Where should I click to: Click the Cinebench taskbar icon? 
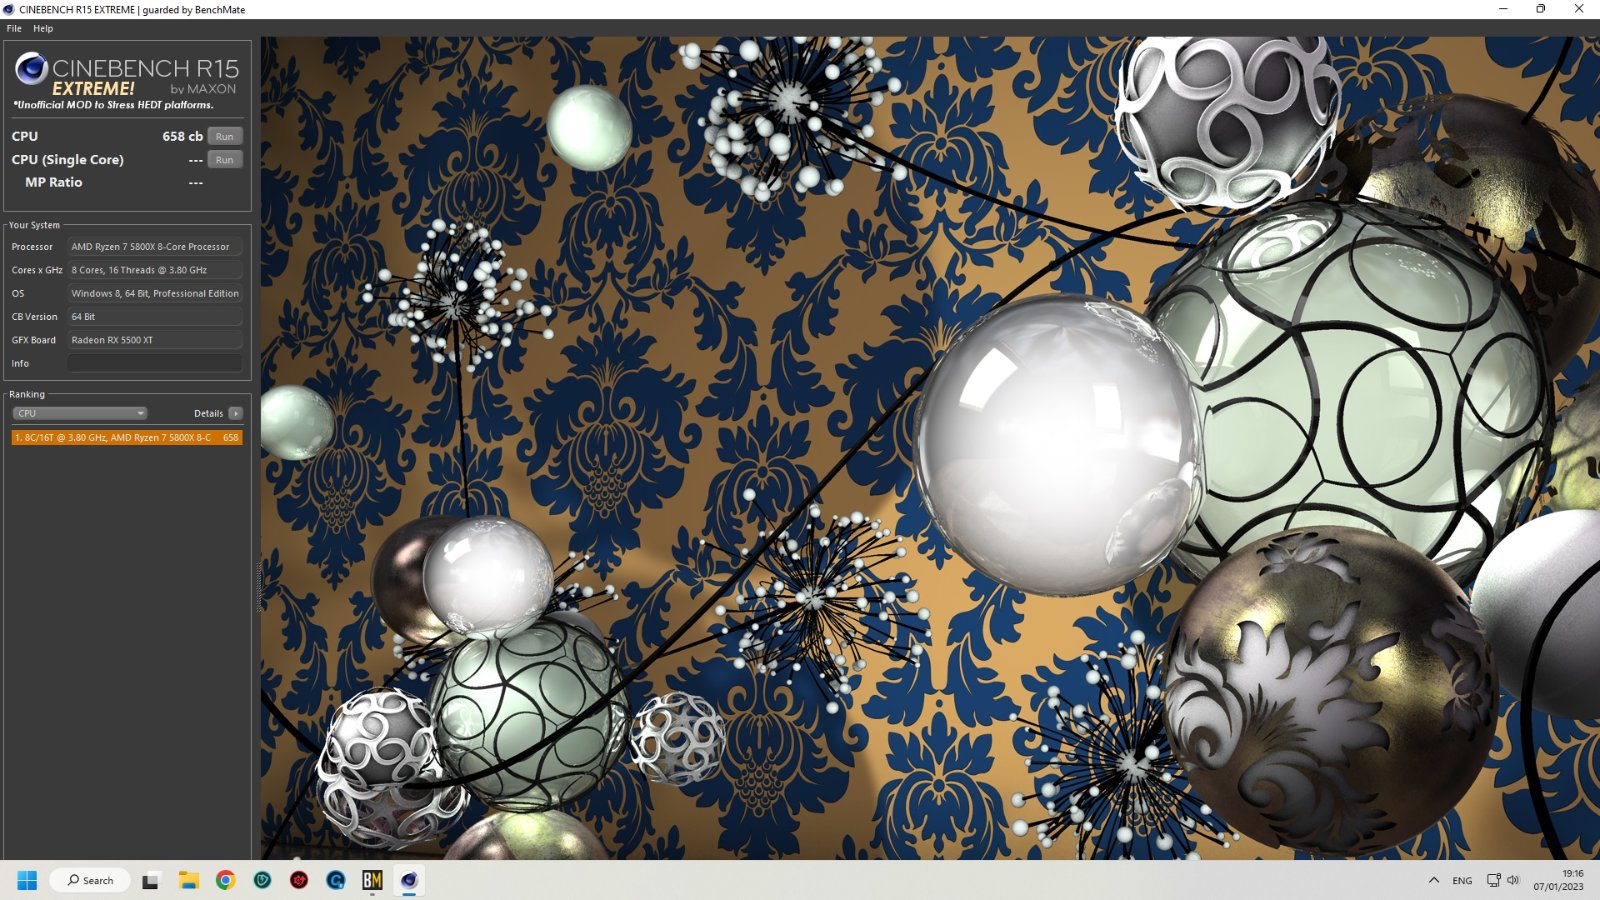tap(409, 880)
